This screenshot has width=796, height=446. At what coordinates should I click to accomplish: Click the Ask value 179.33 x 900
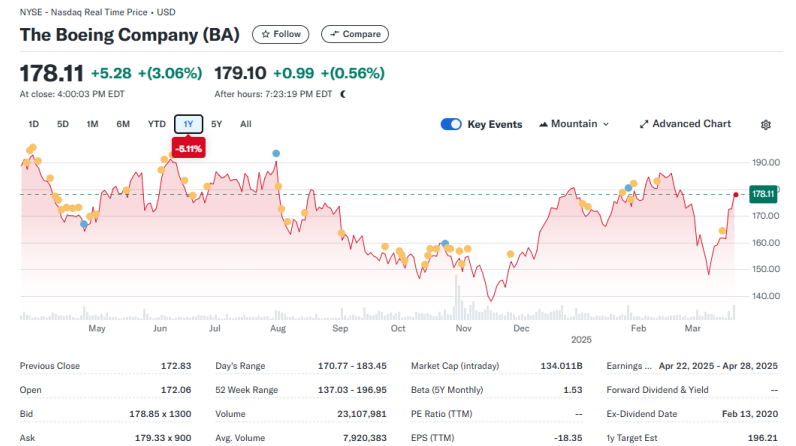click(x=163, y=438)
